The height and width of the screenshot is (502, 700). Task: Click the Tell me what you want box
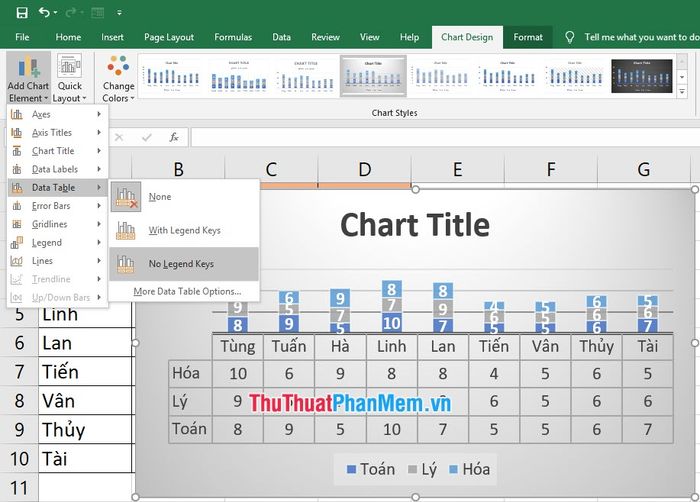642,37
